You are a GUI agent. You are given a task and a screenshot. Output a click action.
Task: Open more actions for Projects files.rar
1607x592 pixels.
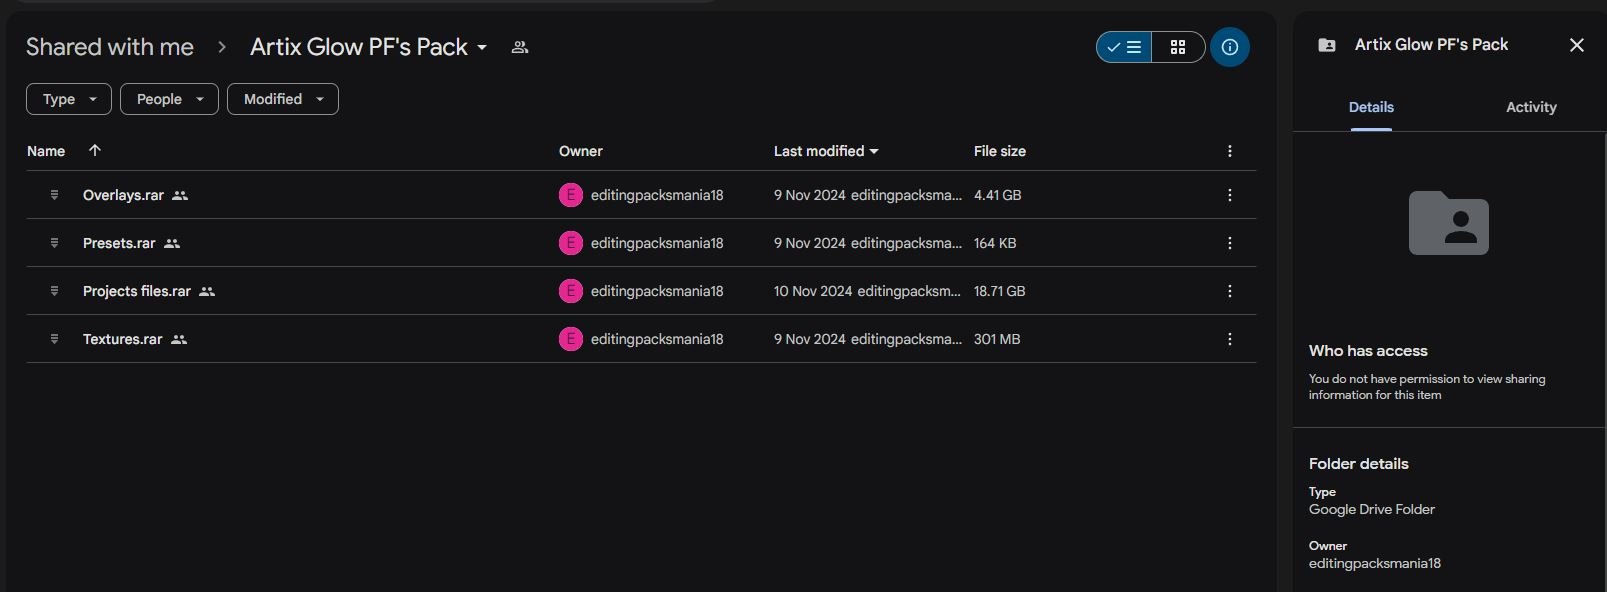tap(1230, 291)
